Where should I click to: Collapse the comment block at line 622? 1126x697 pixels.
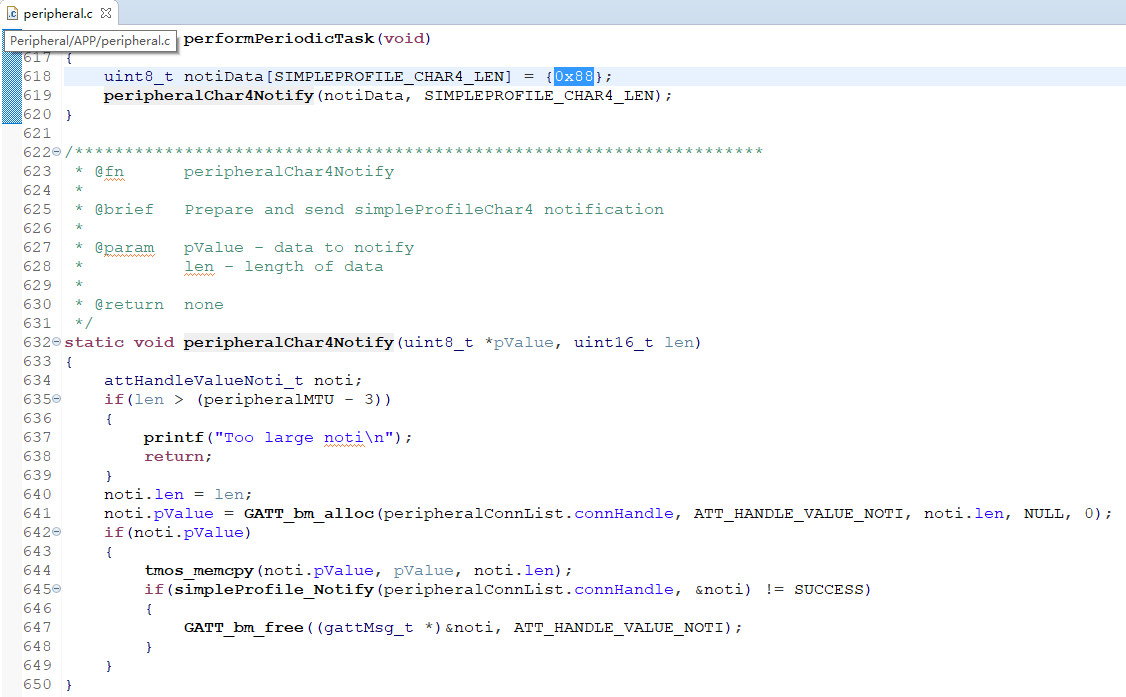click(56, 152)
